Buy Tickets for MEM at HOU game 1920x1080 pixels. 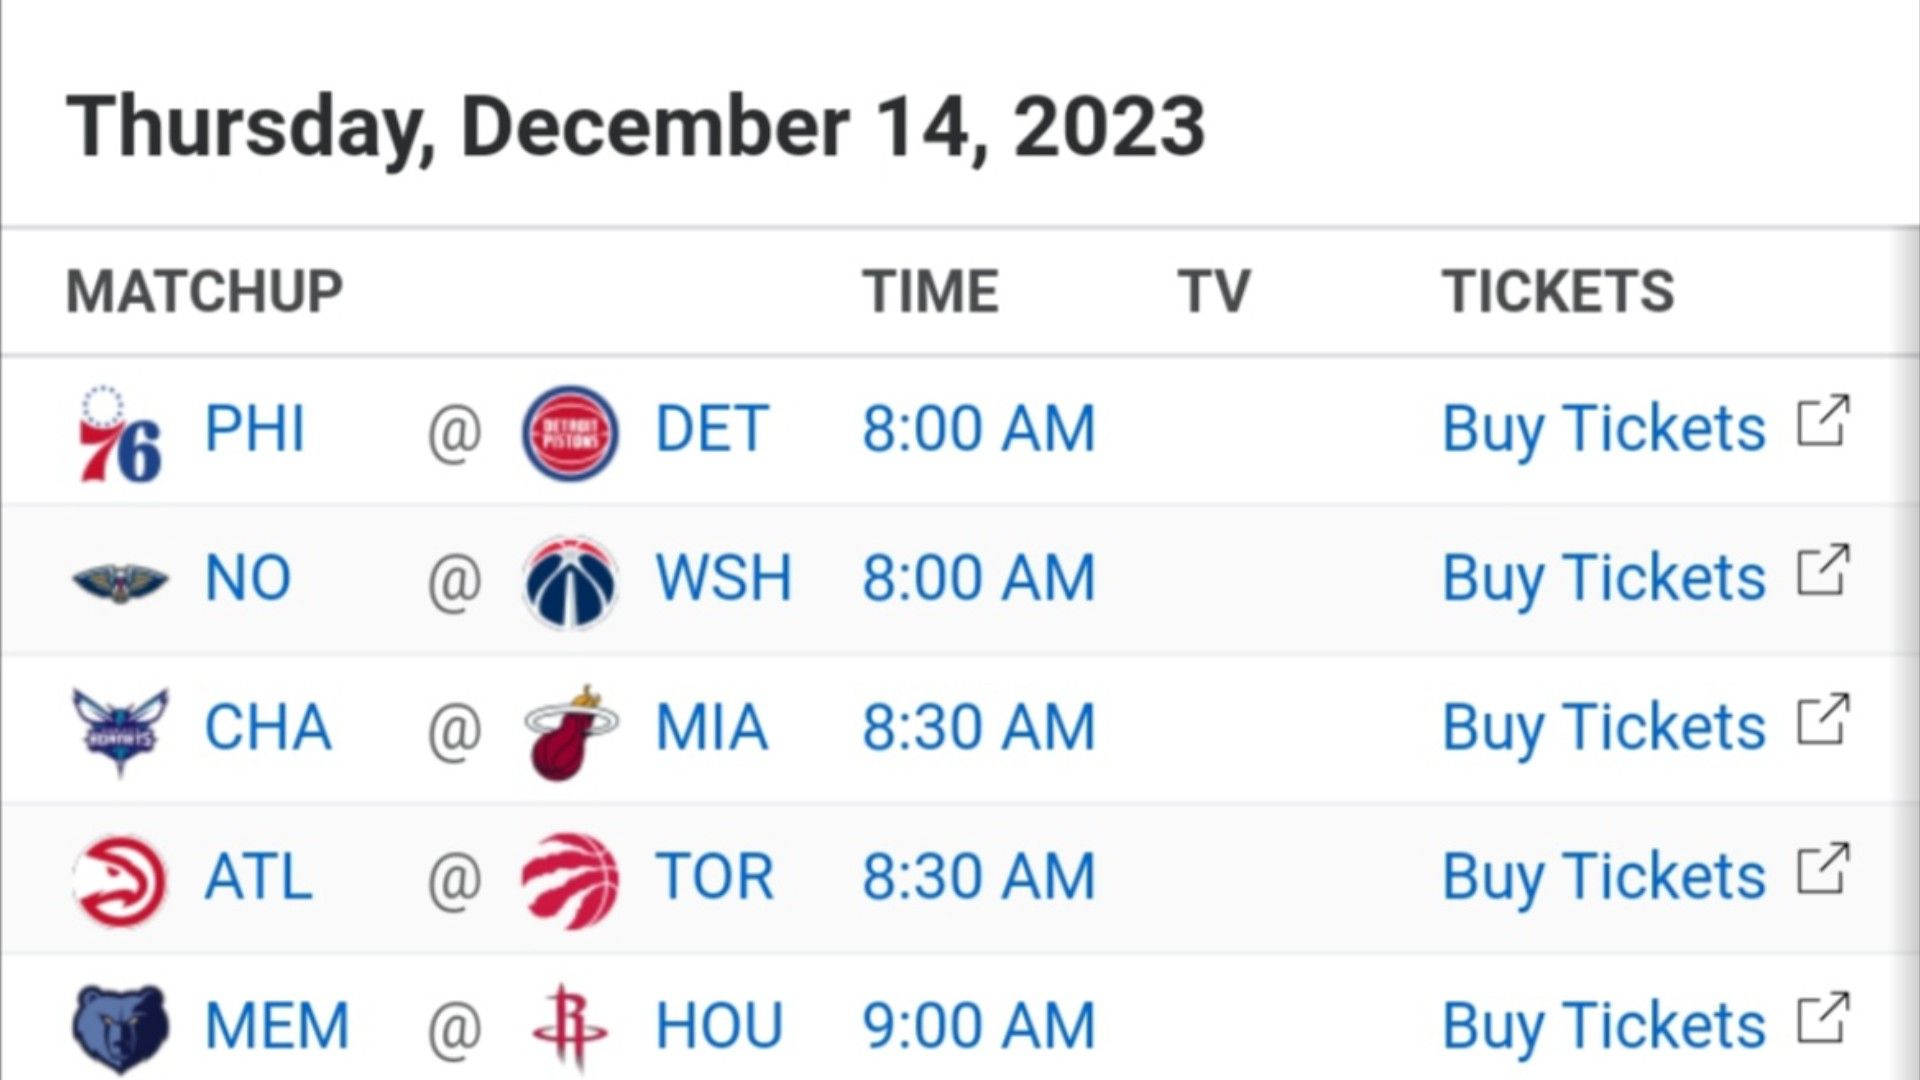1603,1027
